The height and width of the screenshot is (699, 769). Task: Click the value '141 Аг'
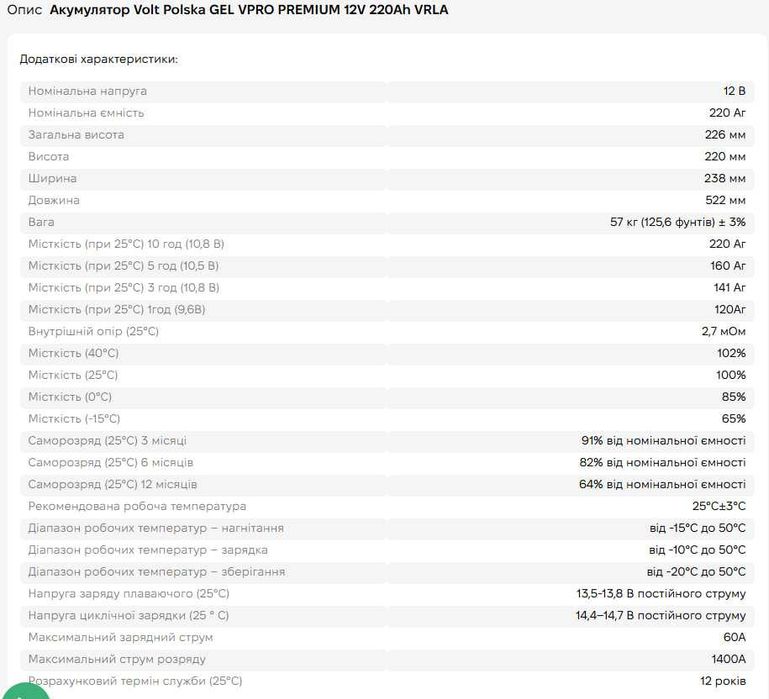tap(730, 288)
